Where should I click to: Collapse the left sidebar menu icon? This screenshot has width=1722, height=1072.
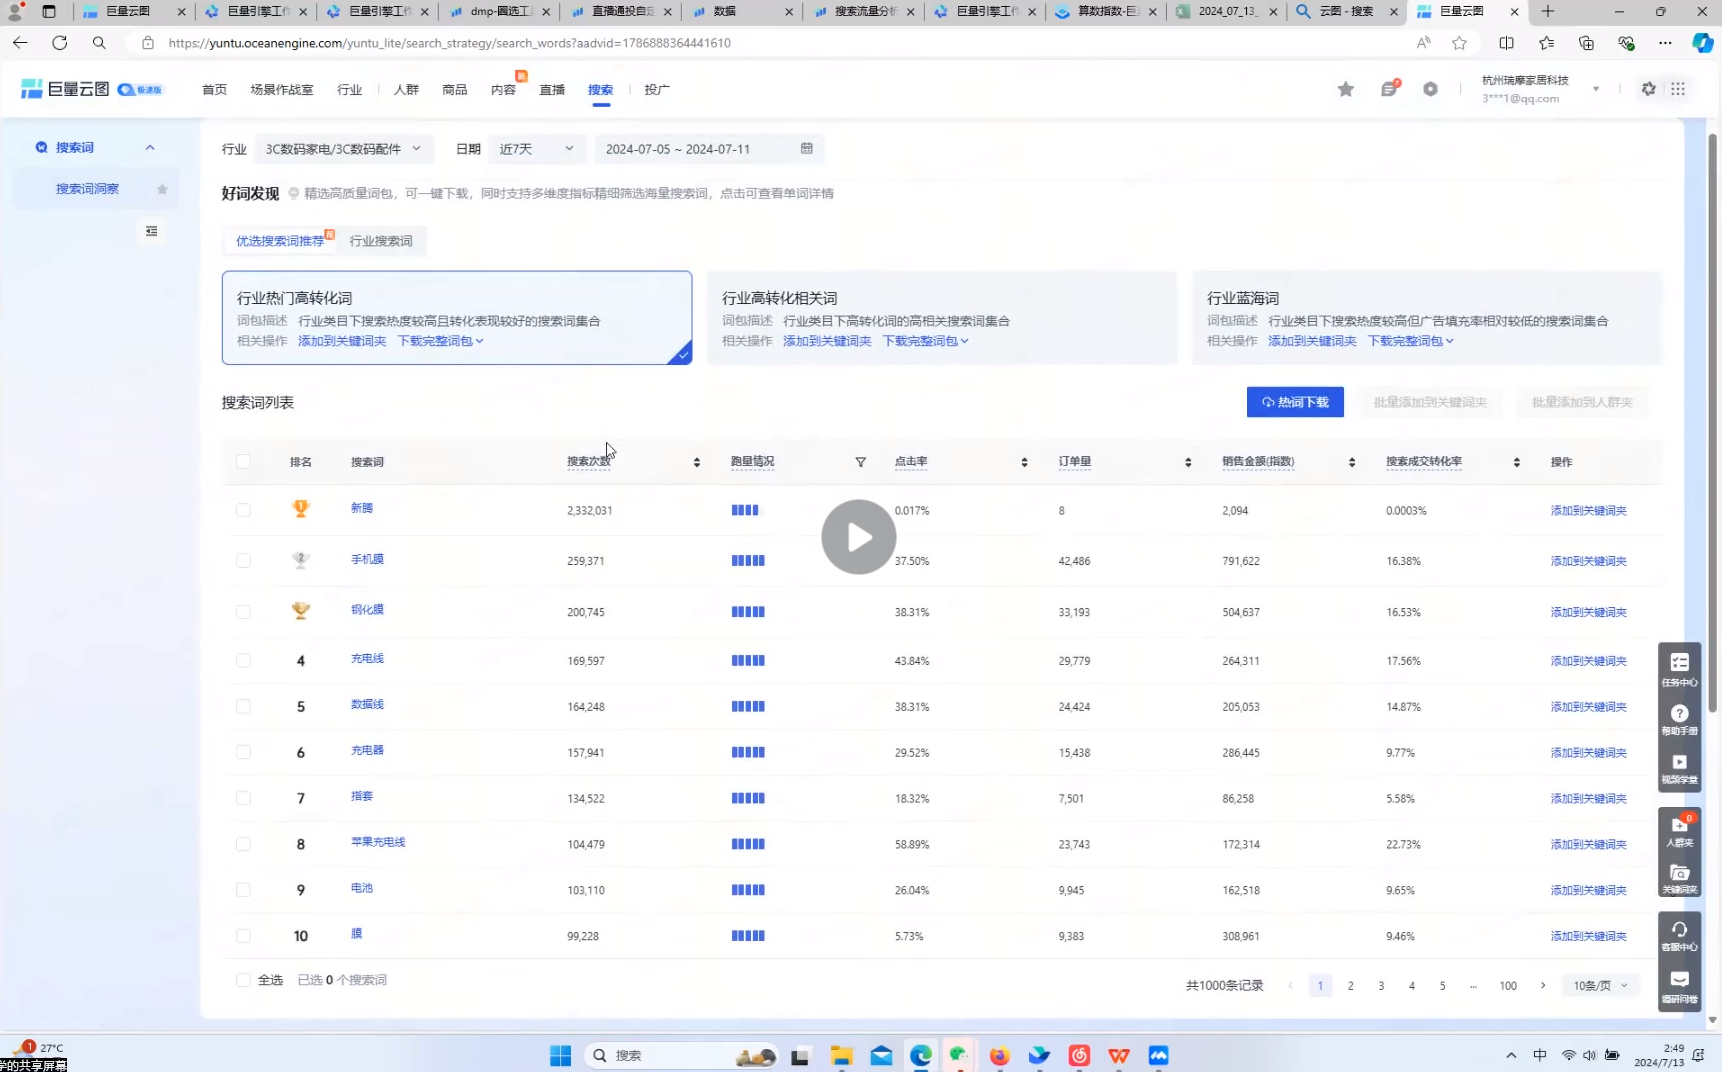pyautogui.click(x=151, y=231)
